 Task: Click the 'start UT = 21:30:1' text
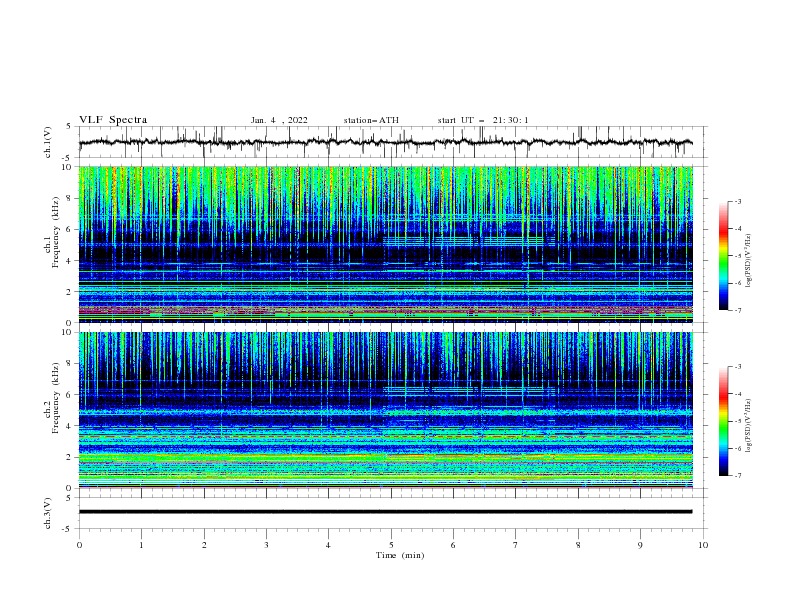click(x=483, y=120)
